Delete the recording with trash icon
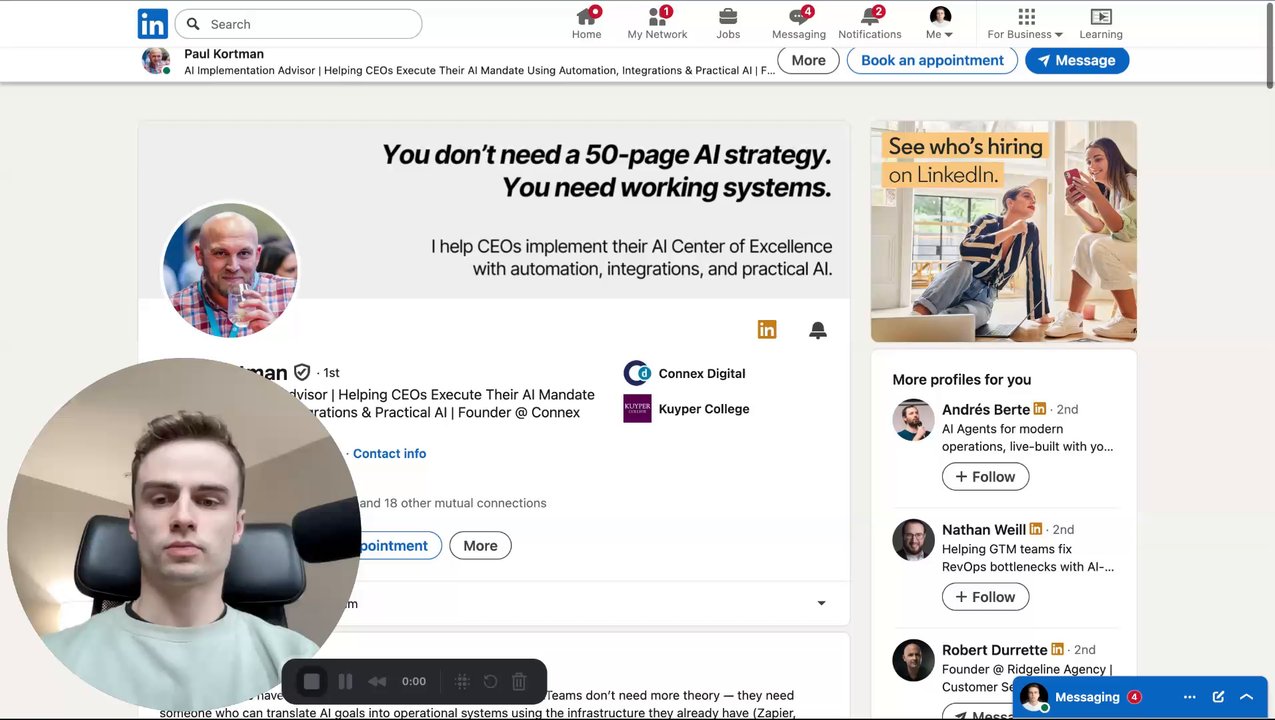 (x=519, y=681)
